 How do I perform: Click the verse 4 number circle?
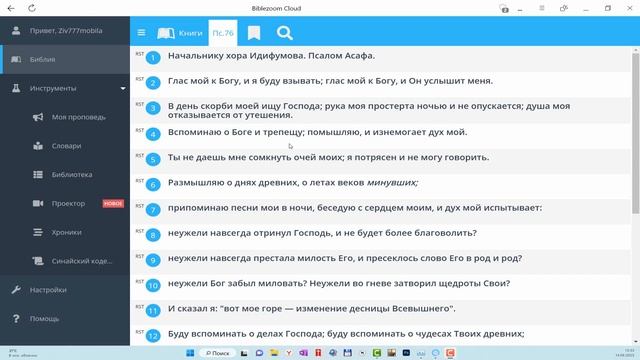pos(153,134)
